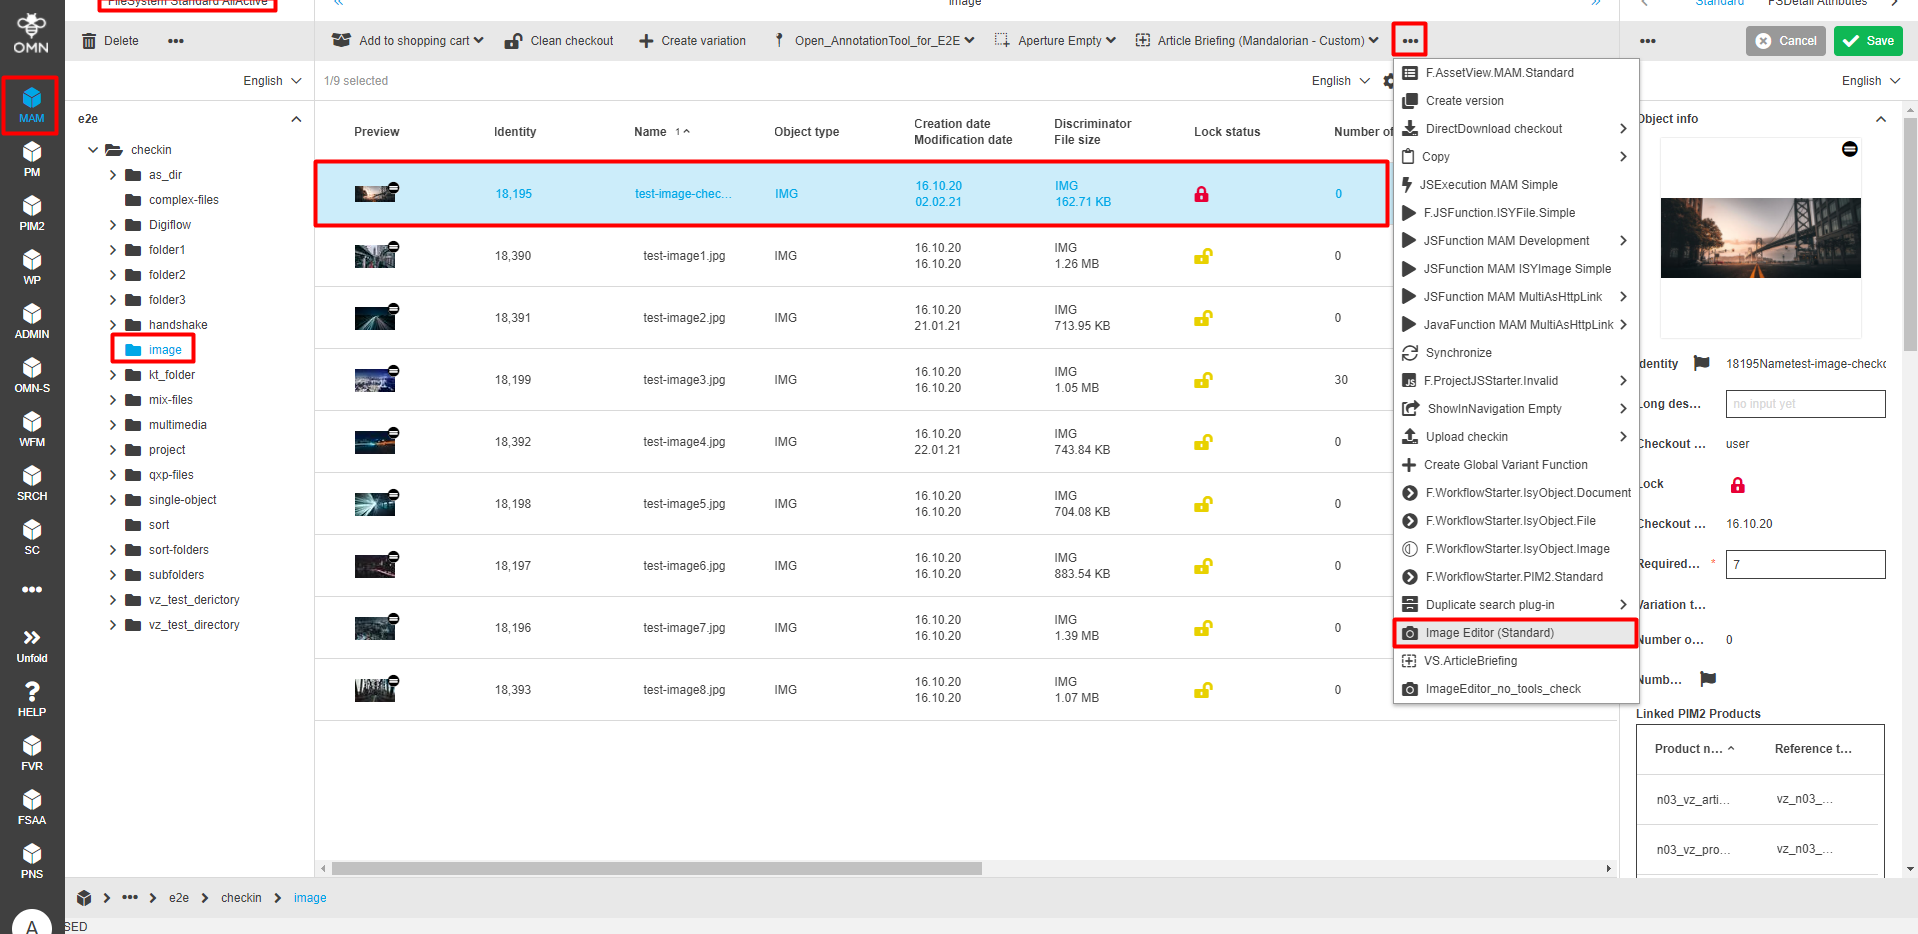Image resolution: width=1918 pixels, height=934 pixels.
Task: Expand the folder1 tree node
Action: (113, 250)
